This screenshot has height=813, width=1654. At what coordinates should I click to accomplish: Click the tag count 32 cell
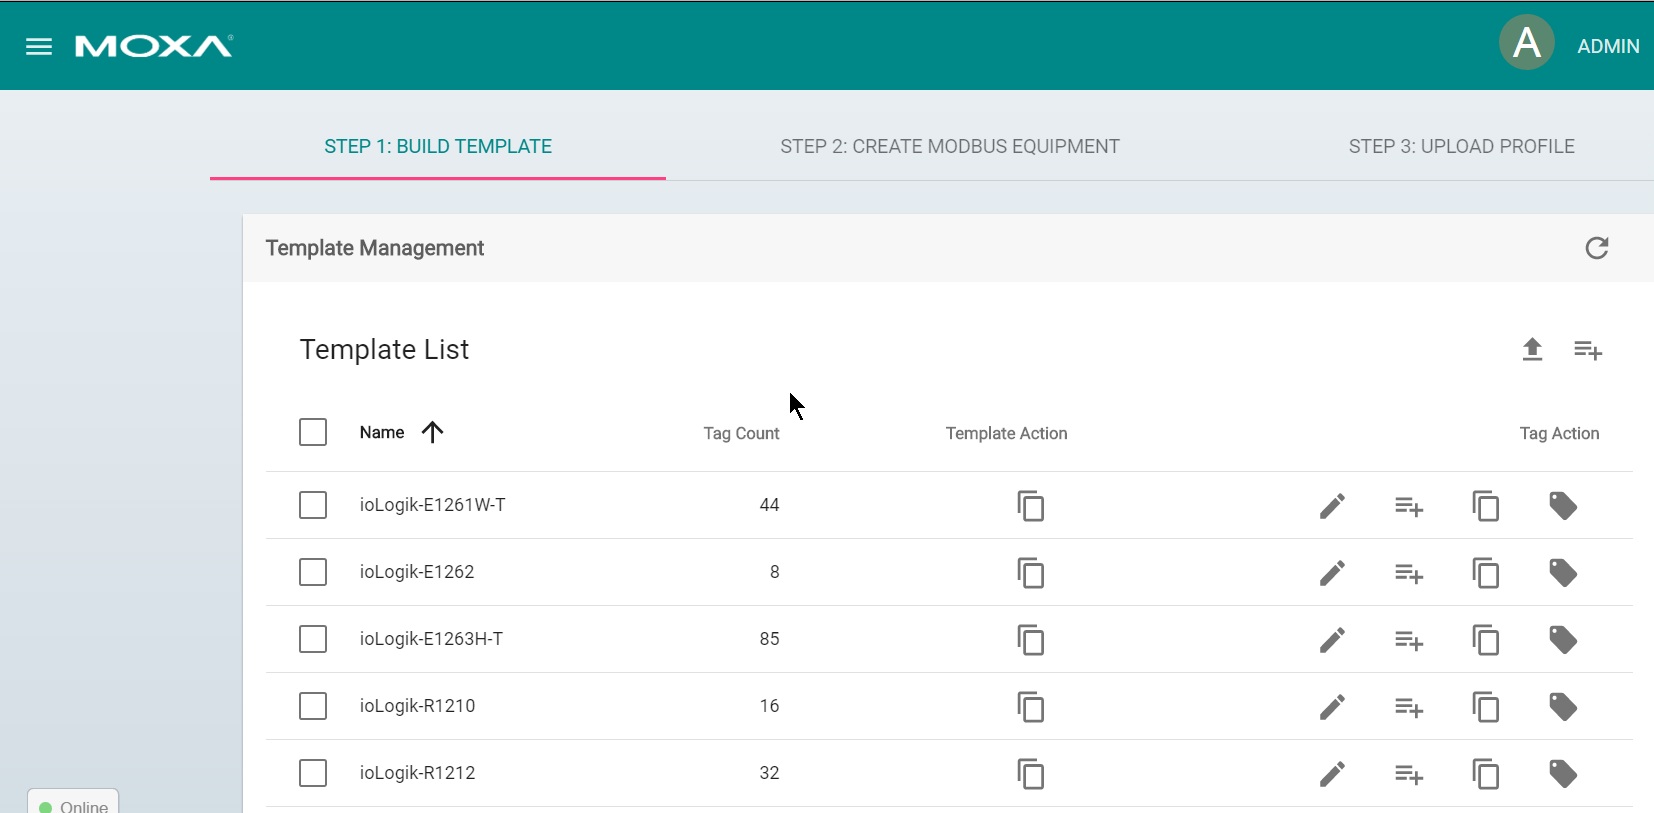tap(769, 773)
